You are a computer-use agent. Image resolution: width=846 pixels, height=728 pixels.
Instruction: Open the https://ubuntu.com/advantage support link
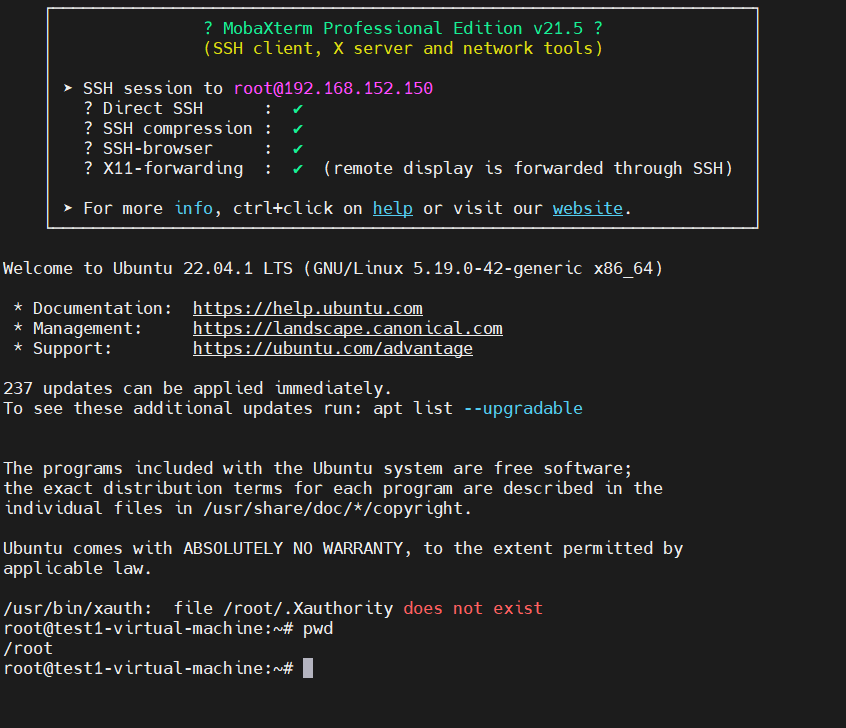pyautogui.click(x=332, y=348)
